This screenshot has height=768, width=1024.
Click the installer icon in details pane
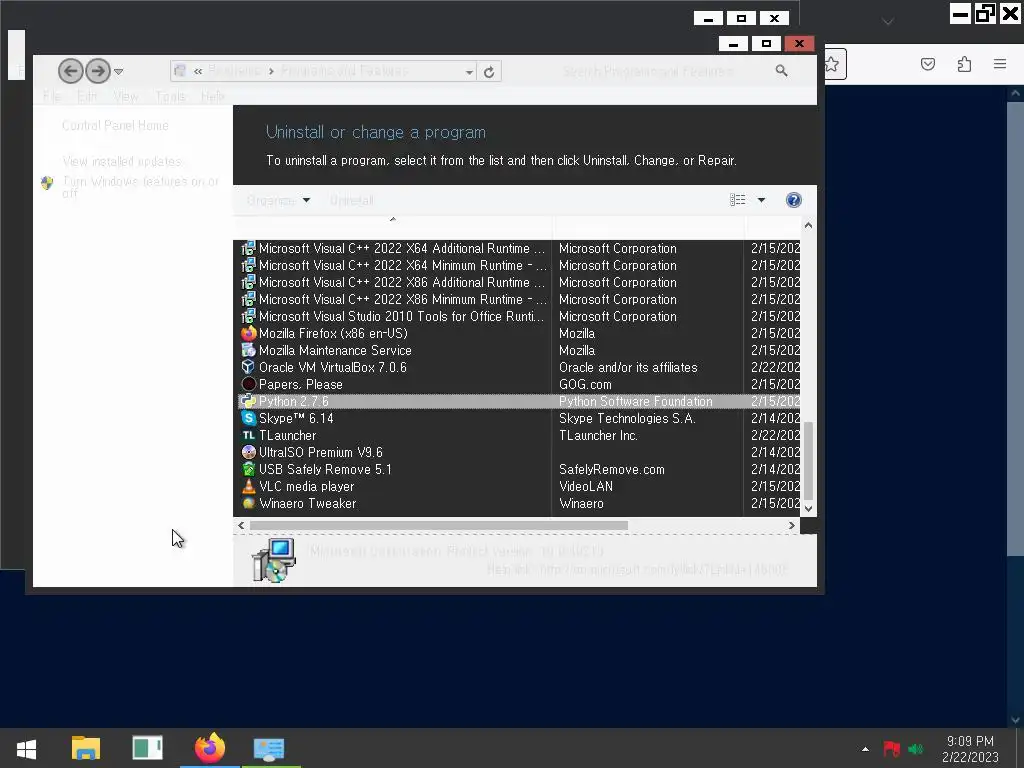click(274, 560)
